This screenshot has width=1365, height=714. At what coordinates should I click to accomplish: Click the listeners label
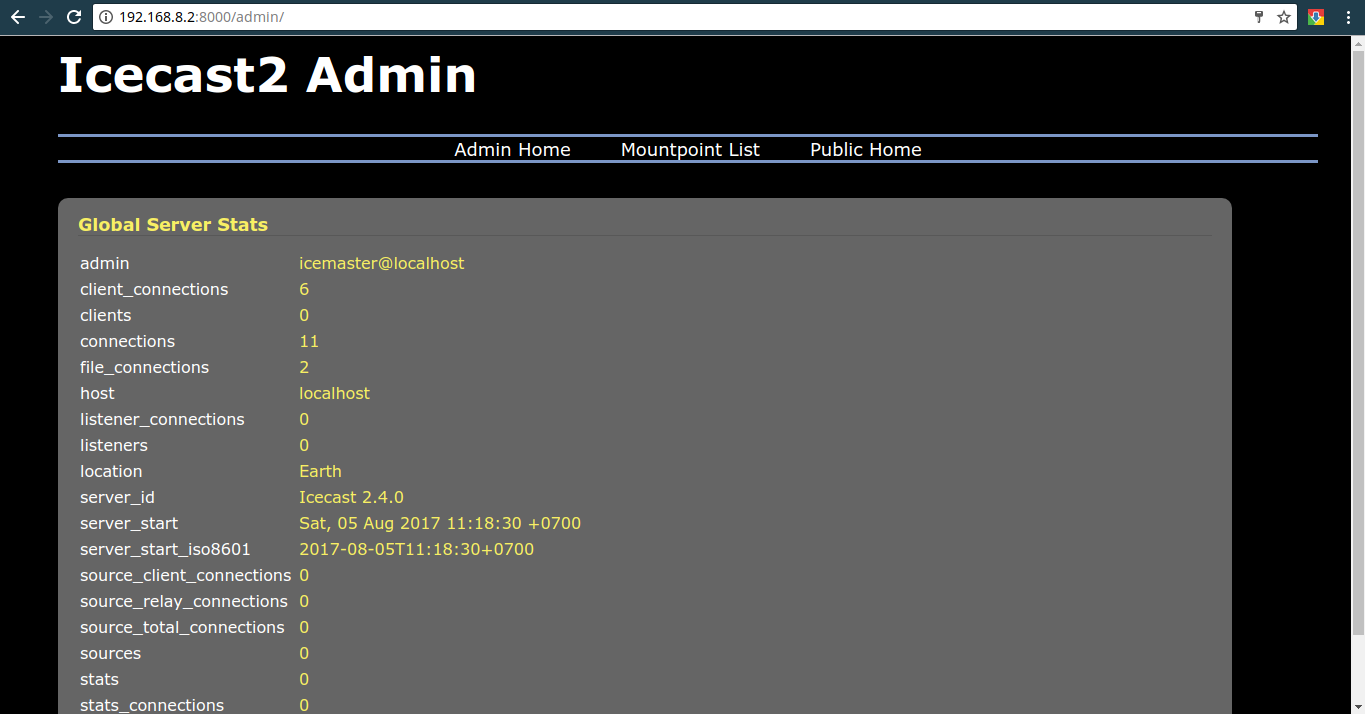pyautogui.click(x=114, y=446)
